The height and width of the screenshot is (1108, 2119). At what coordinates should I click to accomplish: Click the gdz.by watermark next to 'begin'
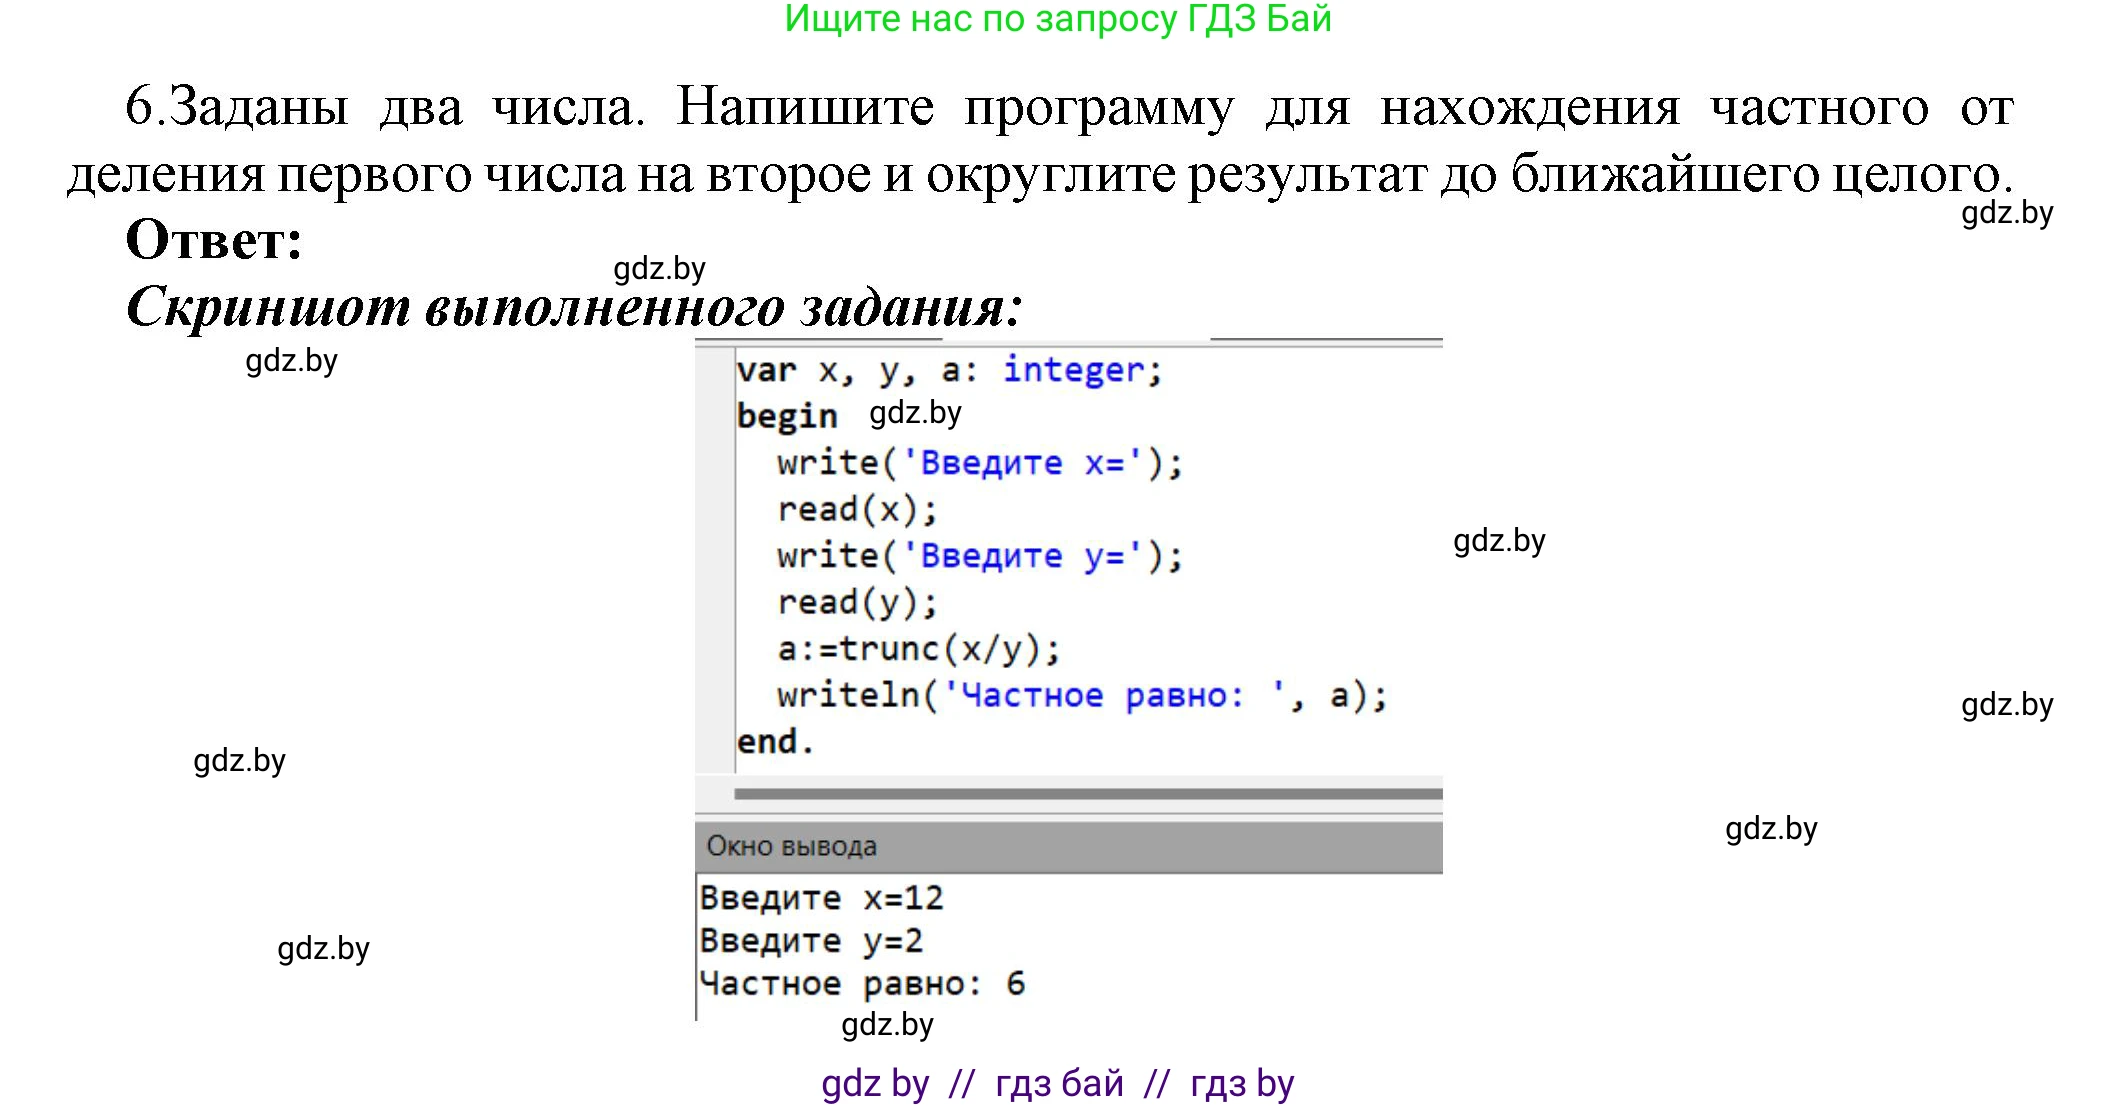(915, 413)
